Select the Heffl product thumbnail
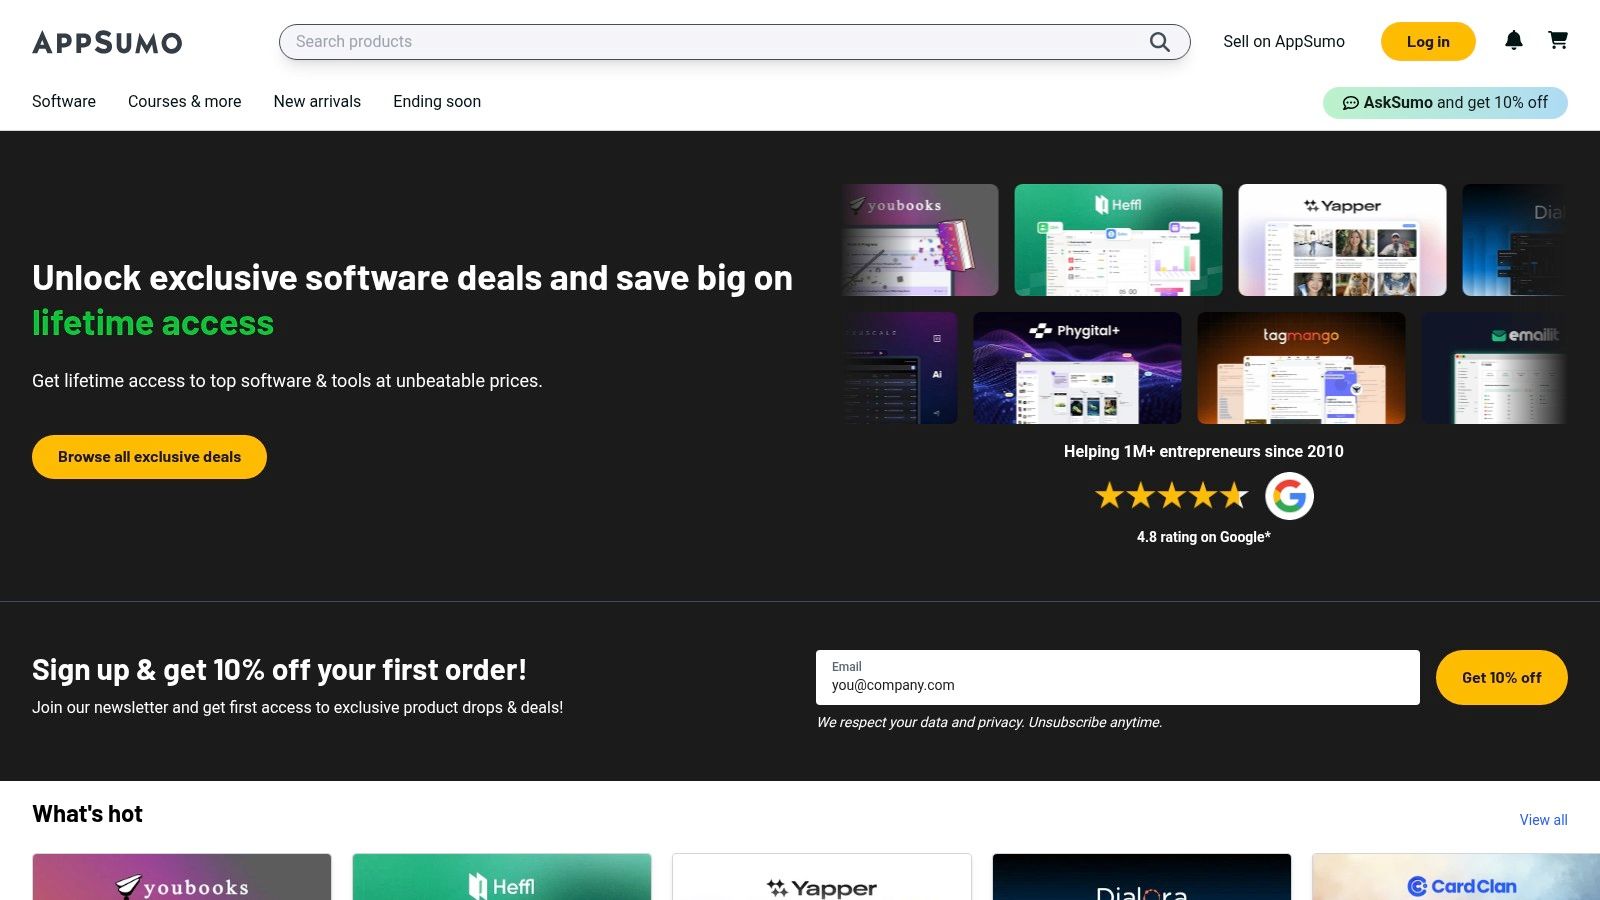This screenshot has height=900, width=1600. (x=1117, y=239)
